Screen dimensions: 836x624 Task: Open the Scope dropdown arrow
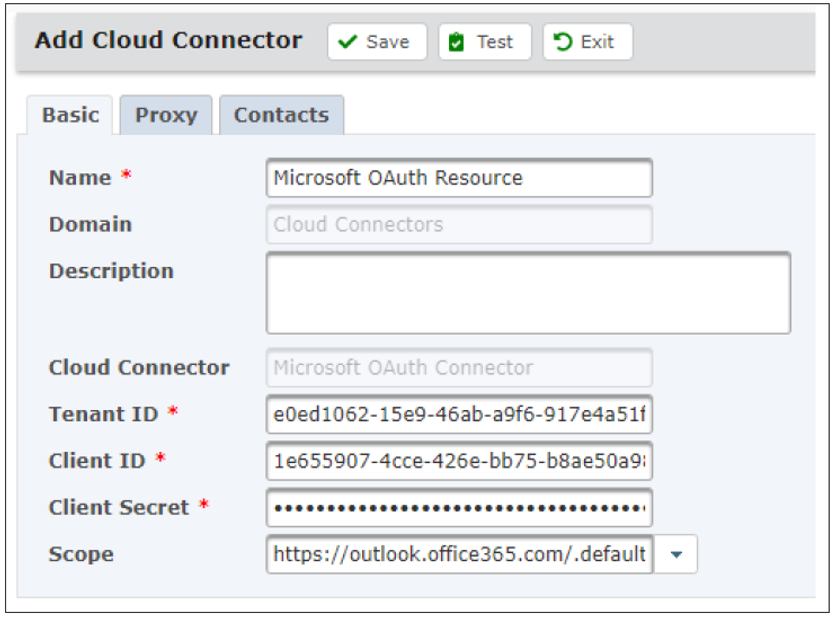675,554
